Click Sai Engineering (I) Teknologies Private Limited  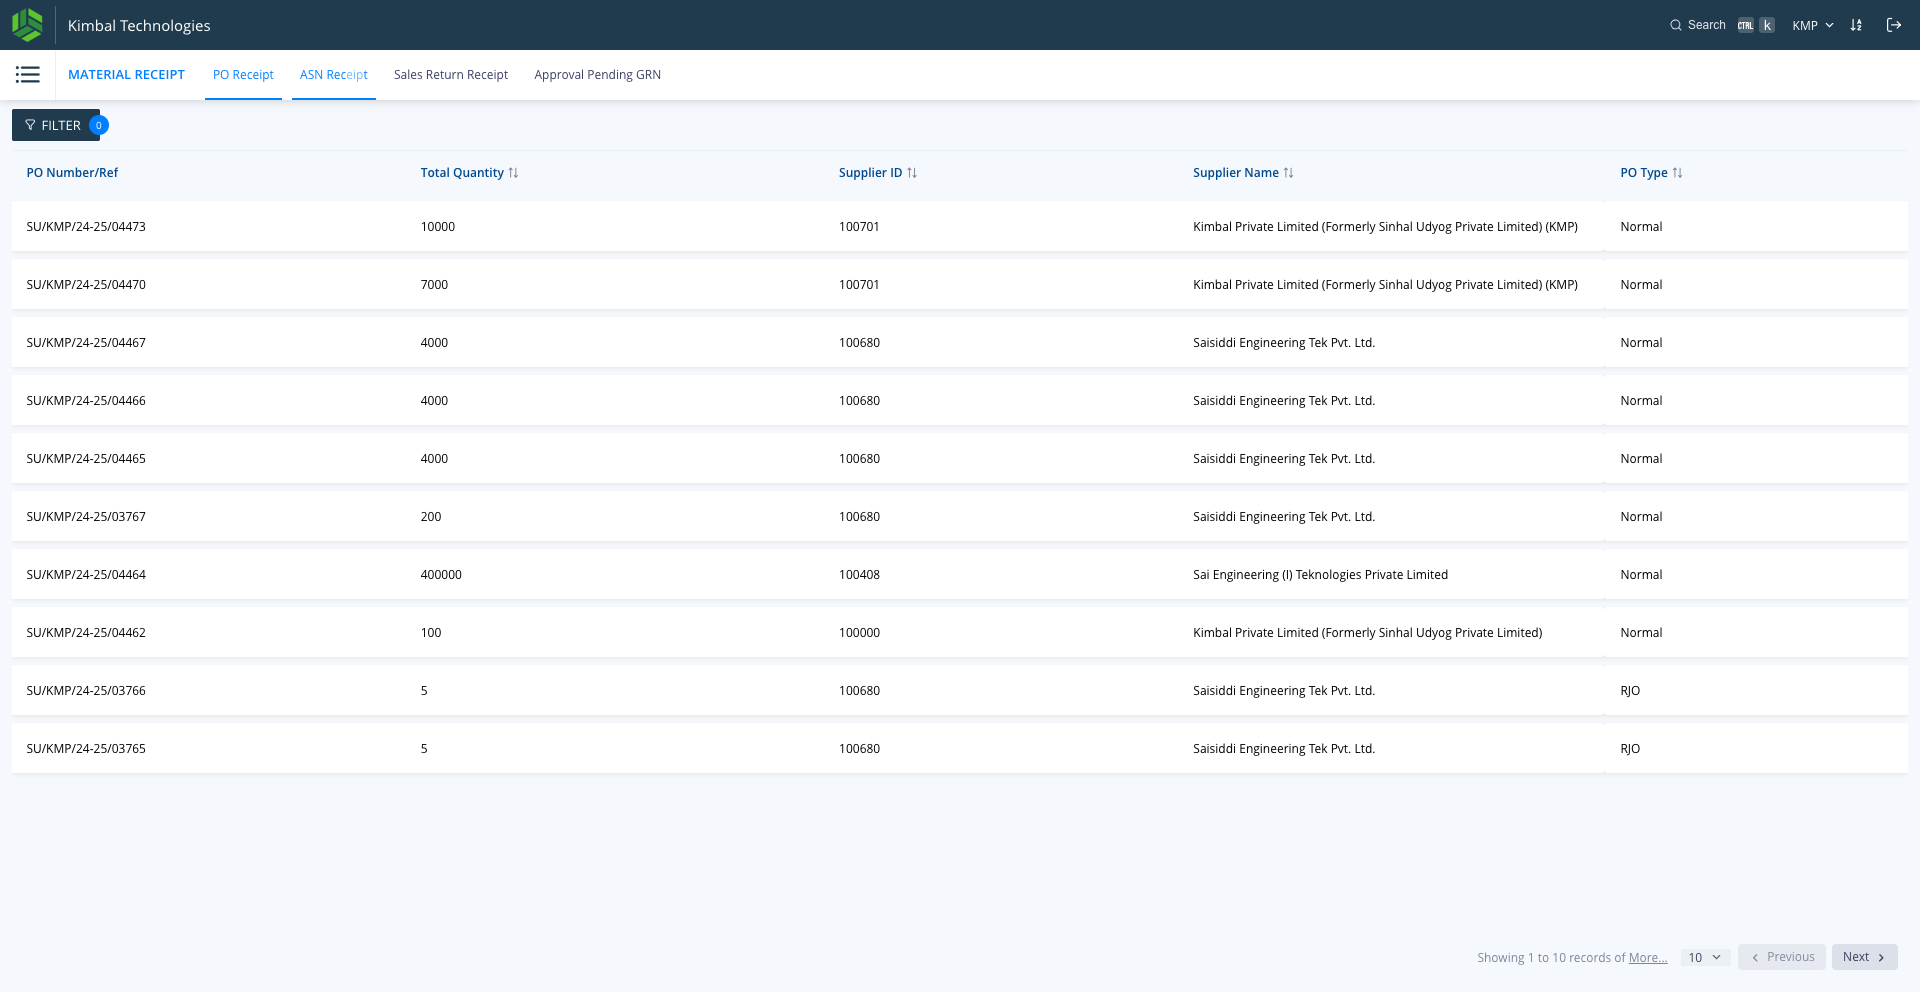(x=1320, y=575)
